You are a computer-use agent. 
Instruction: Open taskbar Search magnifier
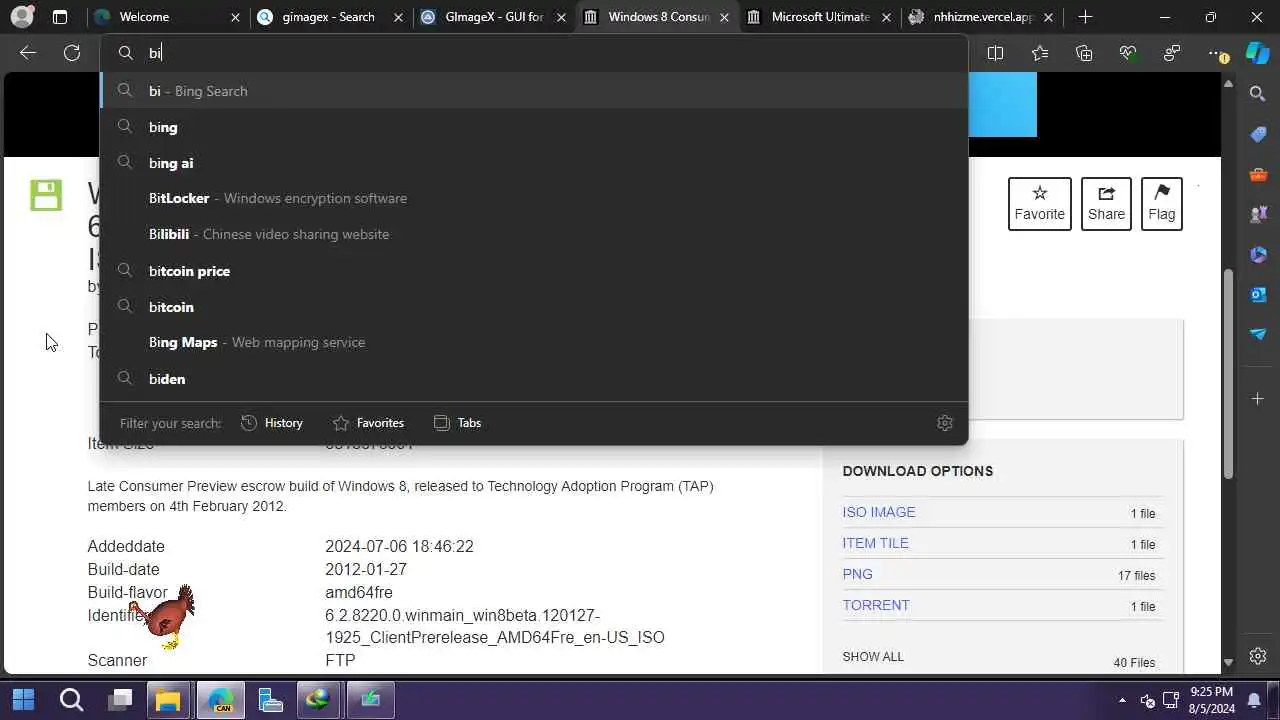tap(72, 700)
